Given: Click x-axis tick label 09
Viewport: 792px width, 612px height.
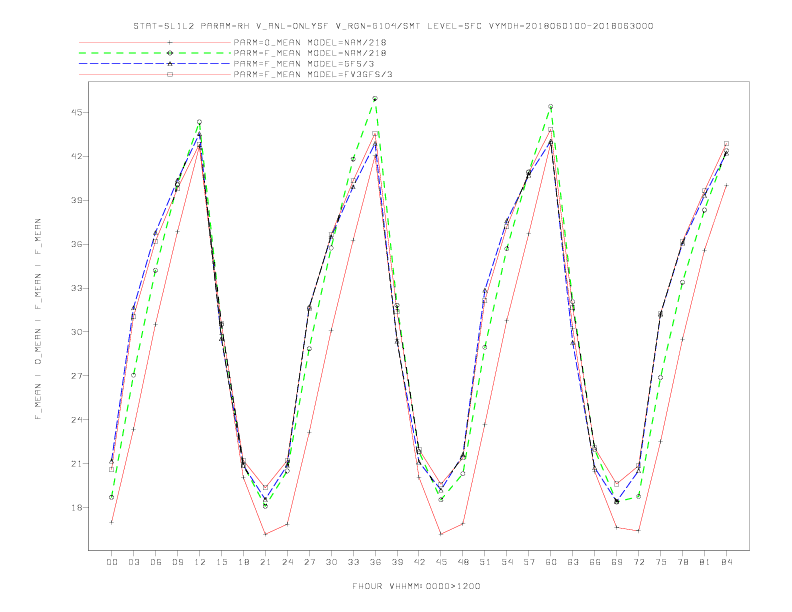Looking at the screenshot, I should point(177,562).
